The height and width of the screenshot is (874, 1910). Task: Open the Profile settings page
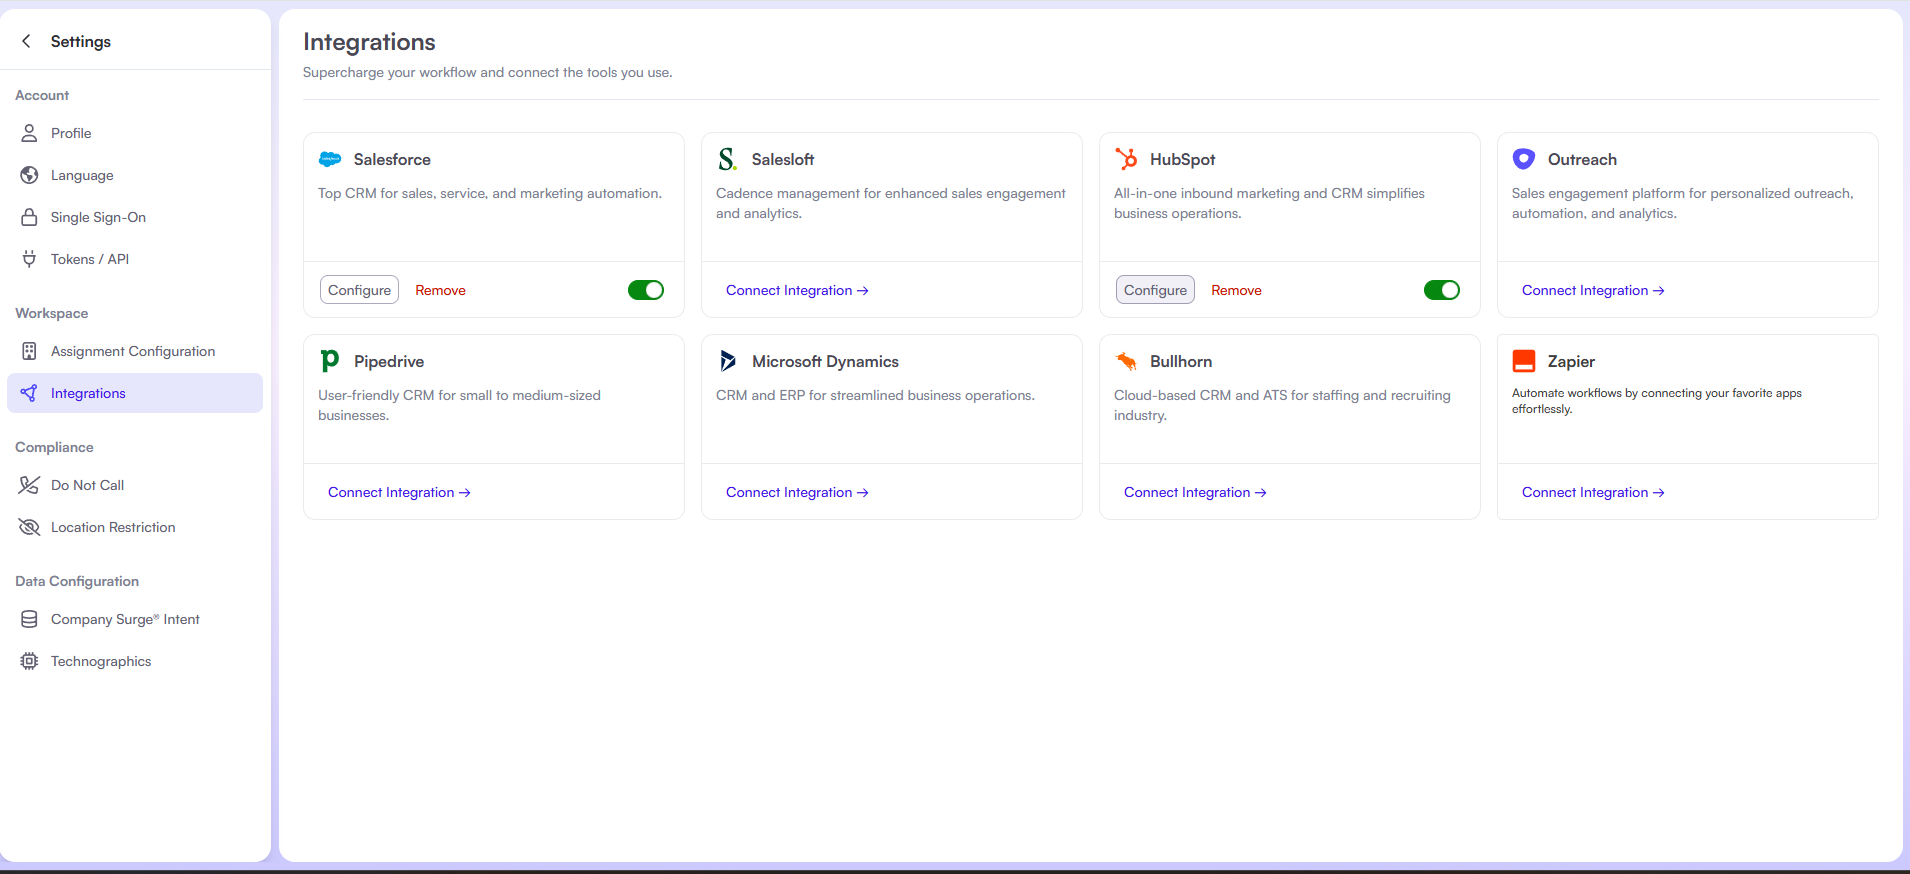pos(71,133)
